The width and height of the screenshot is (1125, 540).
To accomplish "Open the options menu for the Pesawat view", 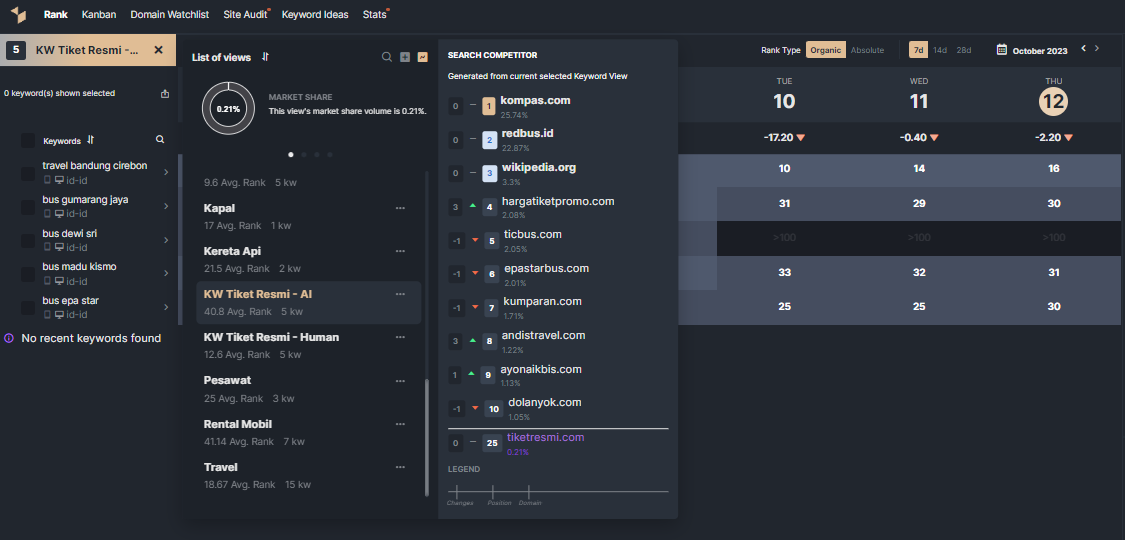I will click(400, 380).
